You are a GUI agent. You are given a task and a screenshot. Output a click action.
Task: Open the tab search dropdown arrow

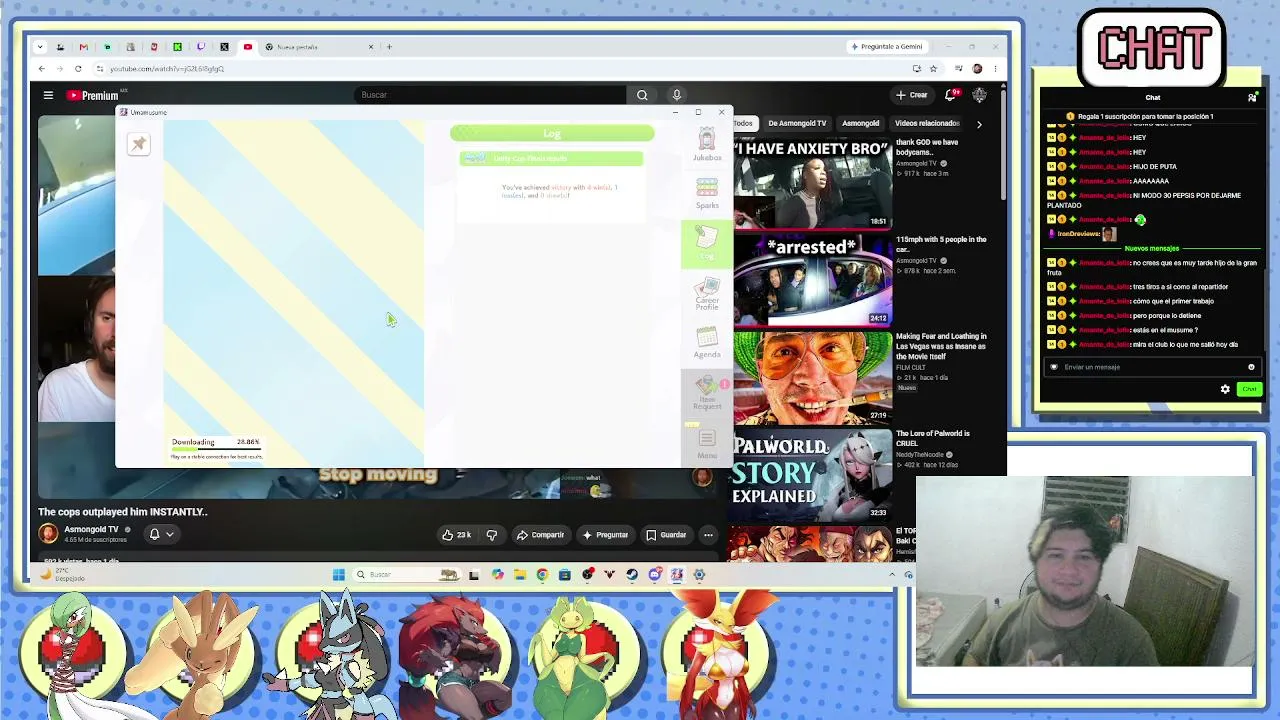(x=40, y=47)
